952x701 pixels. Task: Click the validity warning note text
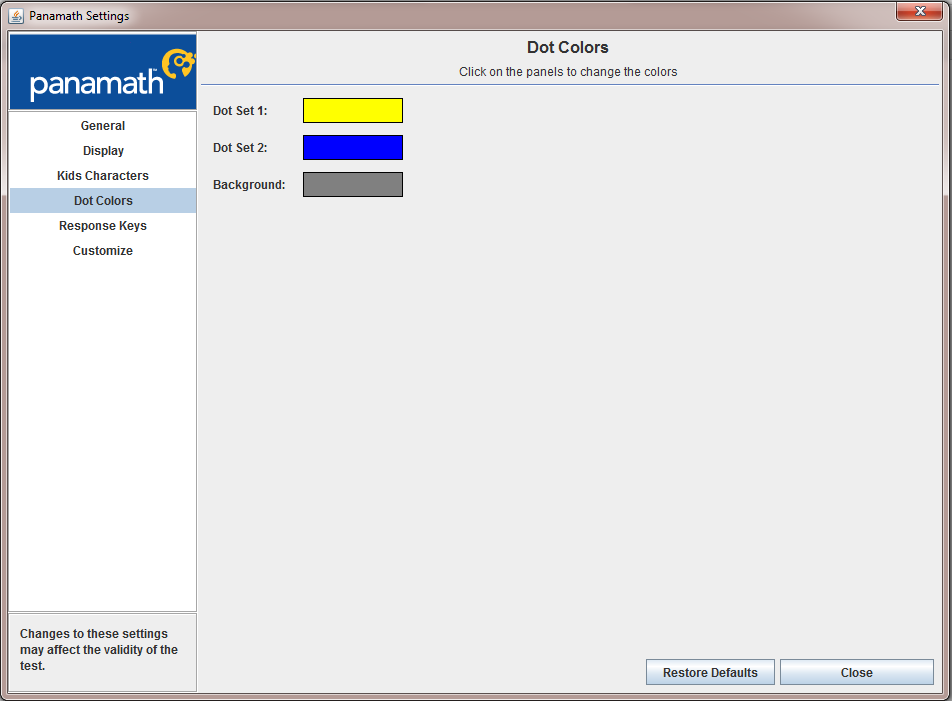point(98,649)
